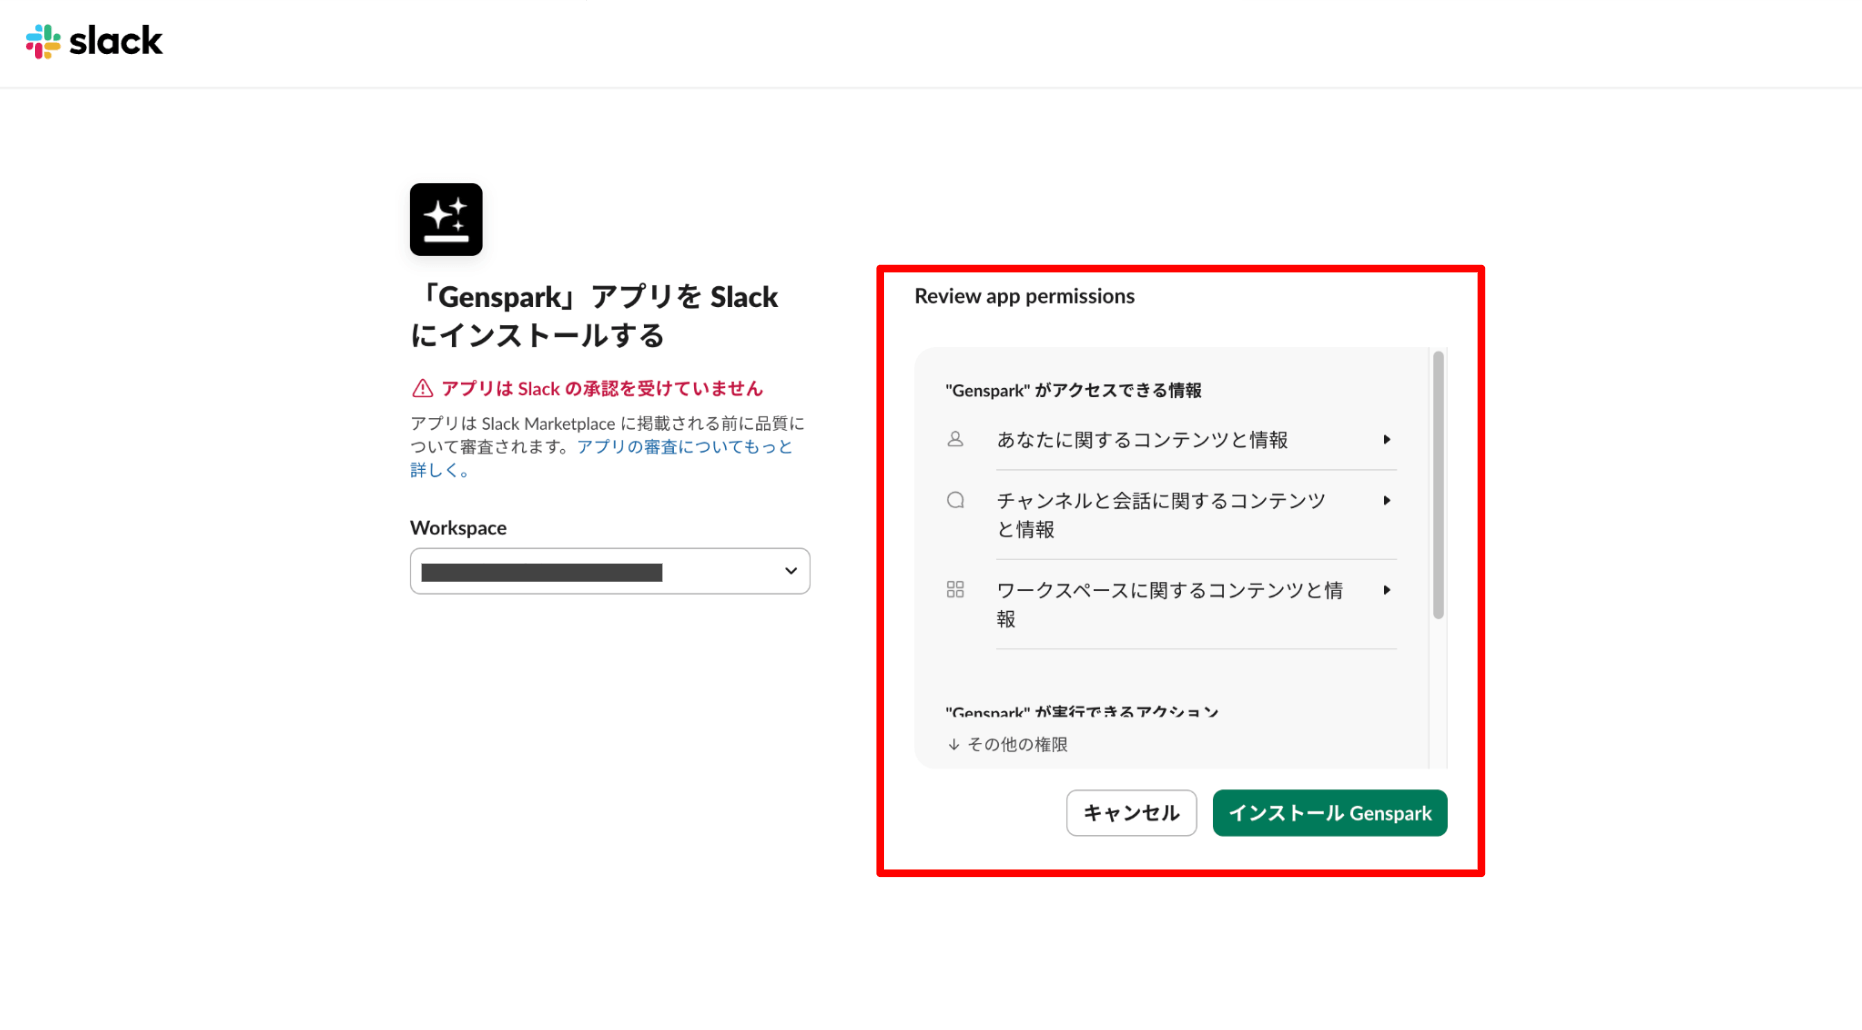Click the アプリは Slack の承認を受けていません warning text
This screenshot has height=1030, width=1862.
tap(602, 389)
